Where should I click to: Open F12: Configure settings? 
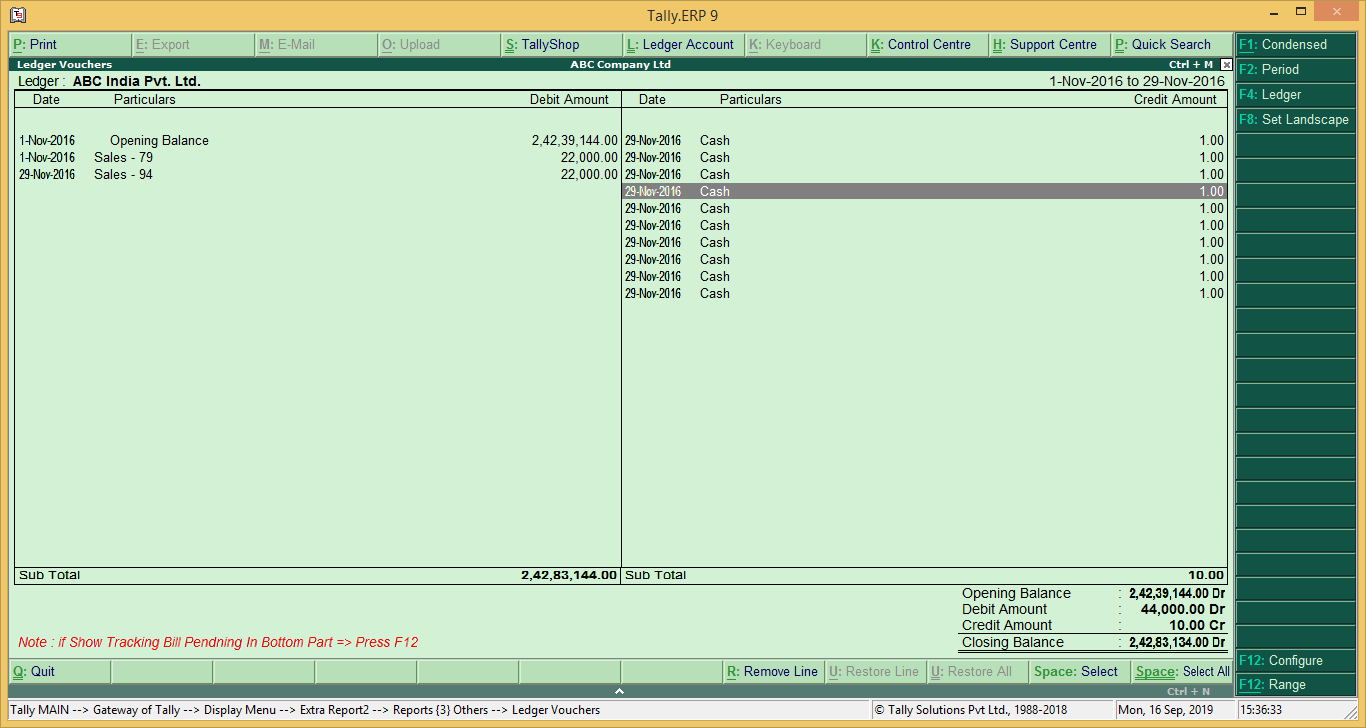[1295, 660]
